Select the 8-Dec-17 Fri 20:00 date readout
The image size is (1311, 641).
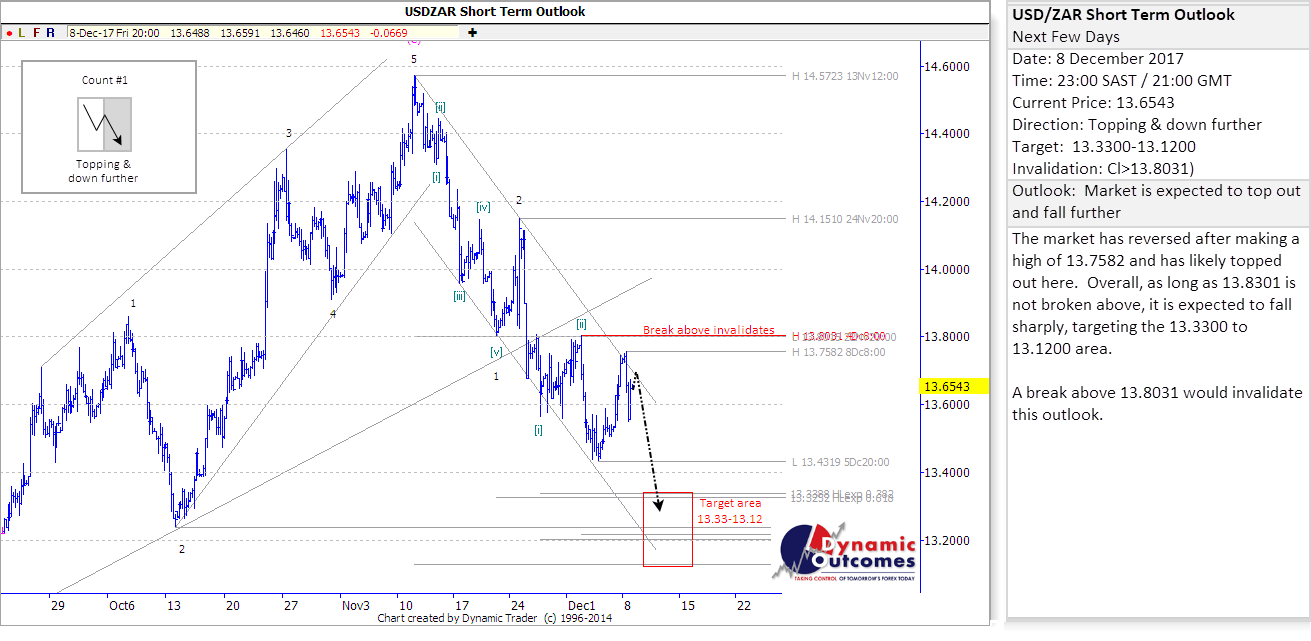coord(115,33)
